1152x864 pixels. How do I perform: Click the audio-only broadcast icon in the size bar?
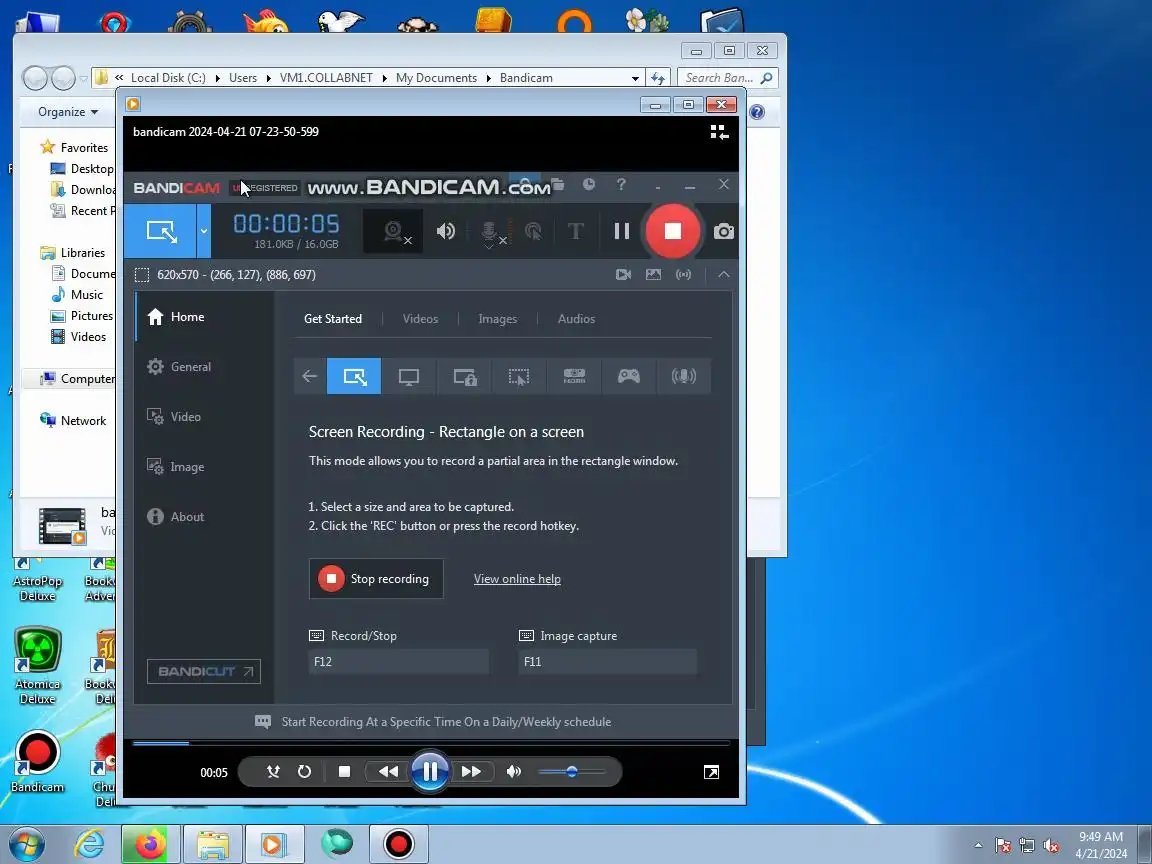coord(684,274)
